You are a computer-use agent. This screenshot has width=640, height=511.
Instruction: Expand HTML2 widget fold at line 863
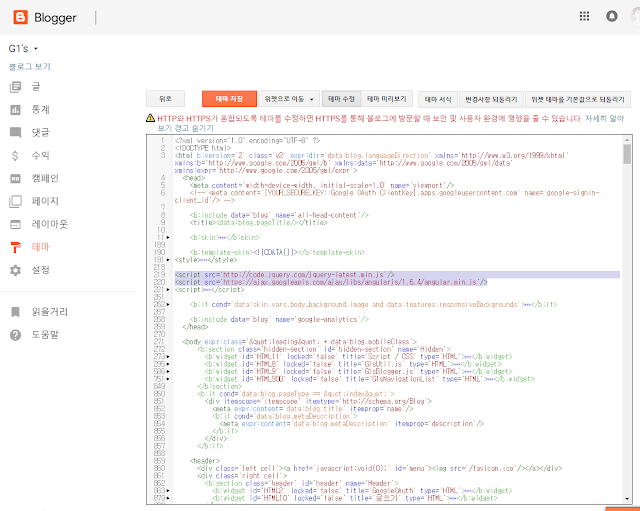tap(168, 491)
